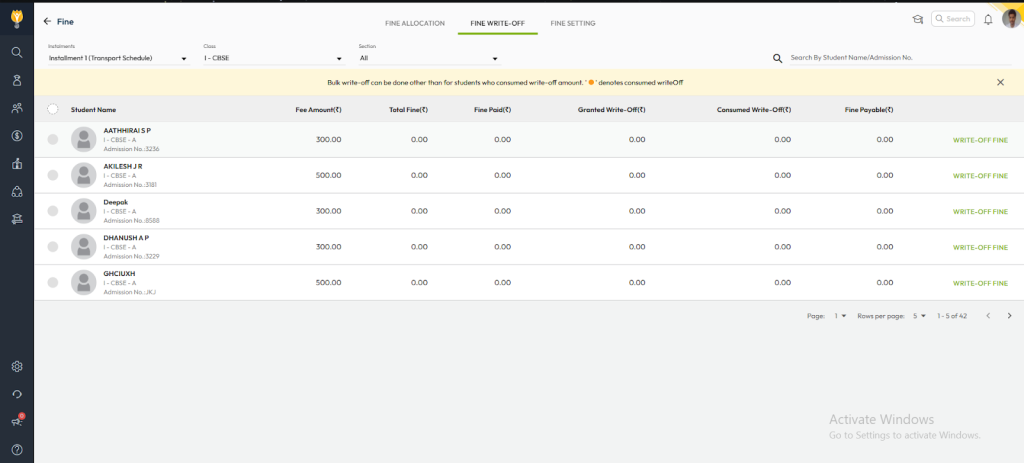1024x463 pixels.
Task: Click Write-Off Fine for AKILESH J R
Action: [979, 175]
